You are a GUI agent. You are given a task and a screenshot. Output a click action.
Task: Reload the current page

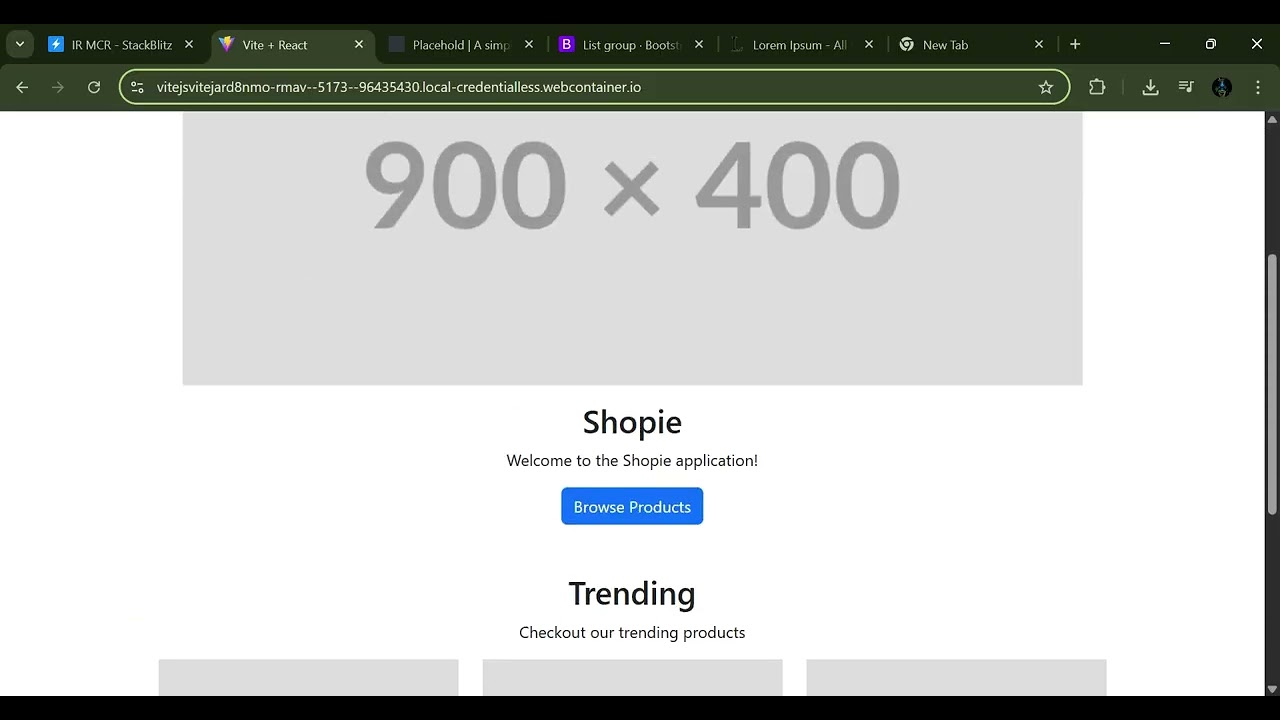click(x=94, y=87)
